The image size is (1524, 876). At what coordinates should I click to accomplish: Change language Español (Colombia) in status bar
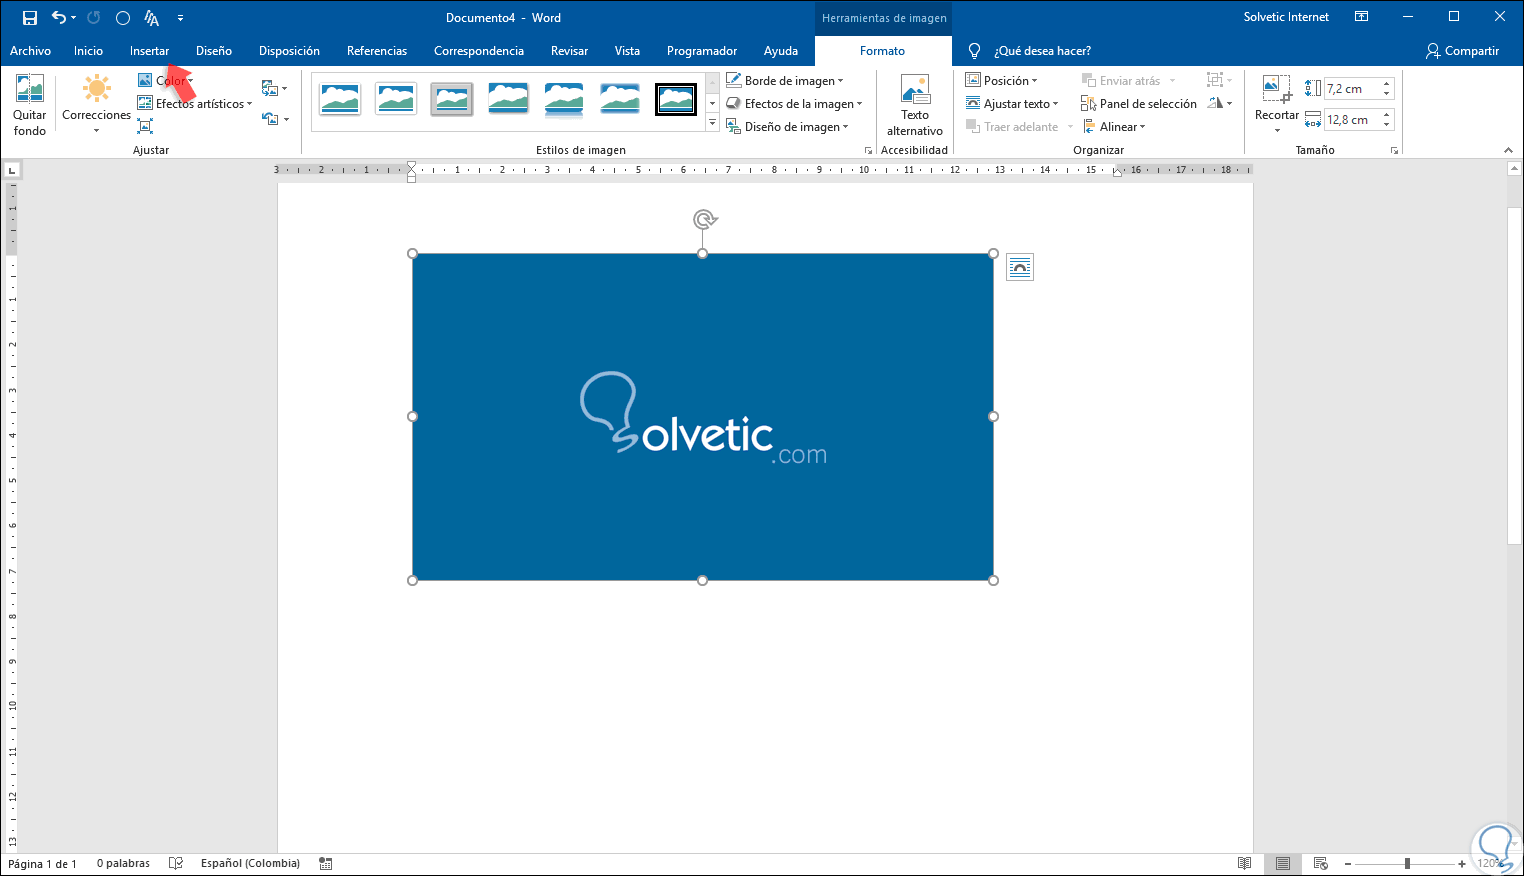[250, 864]
